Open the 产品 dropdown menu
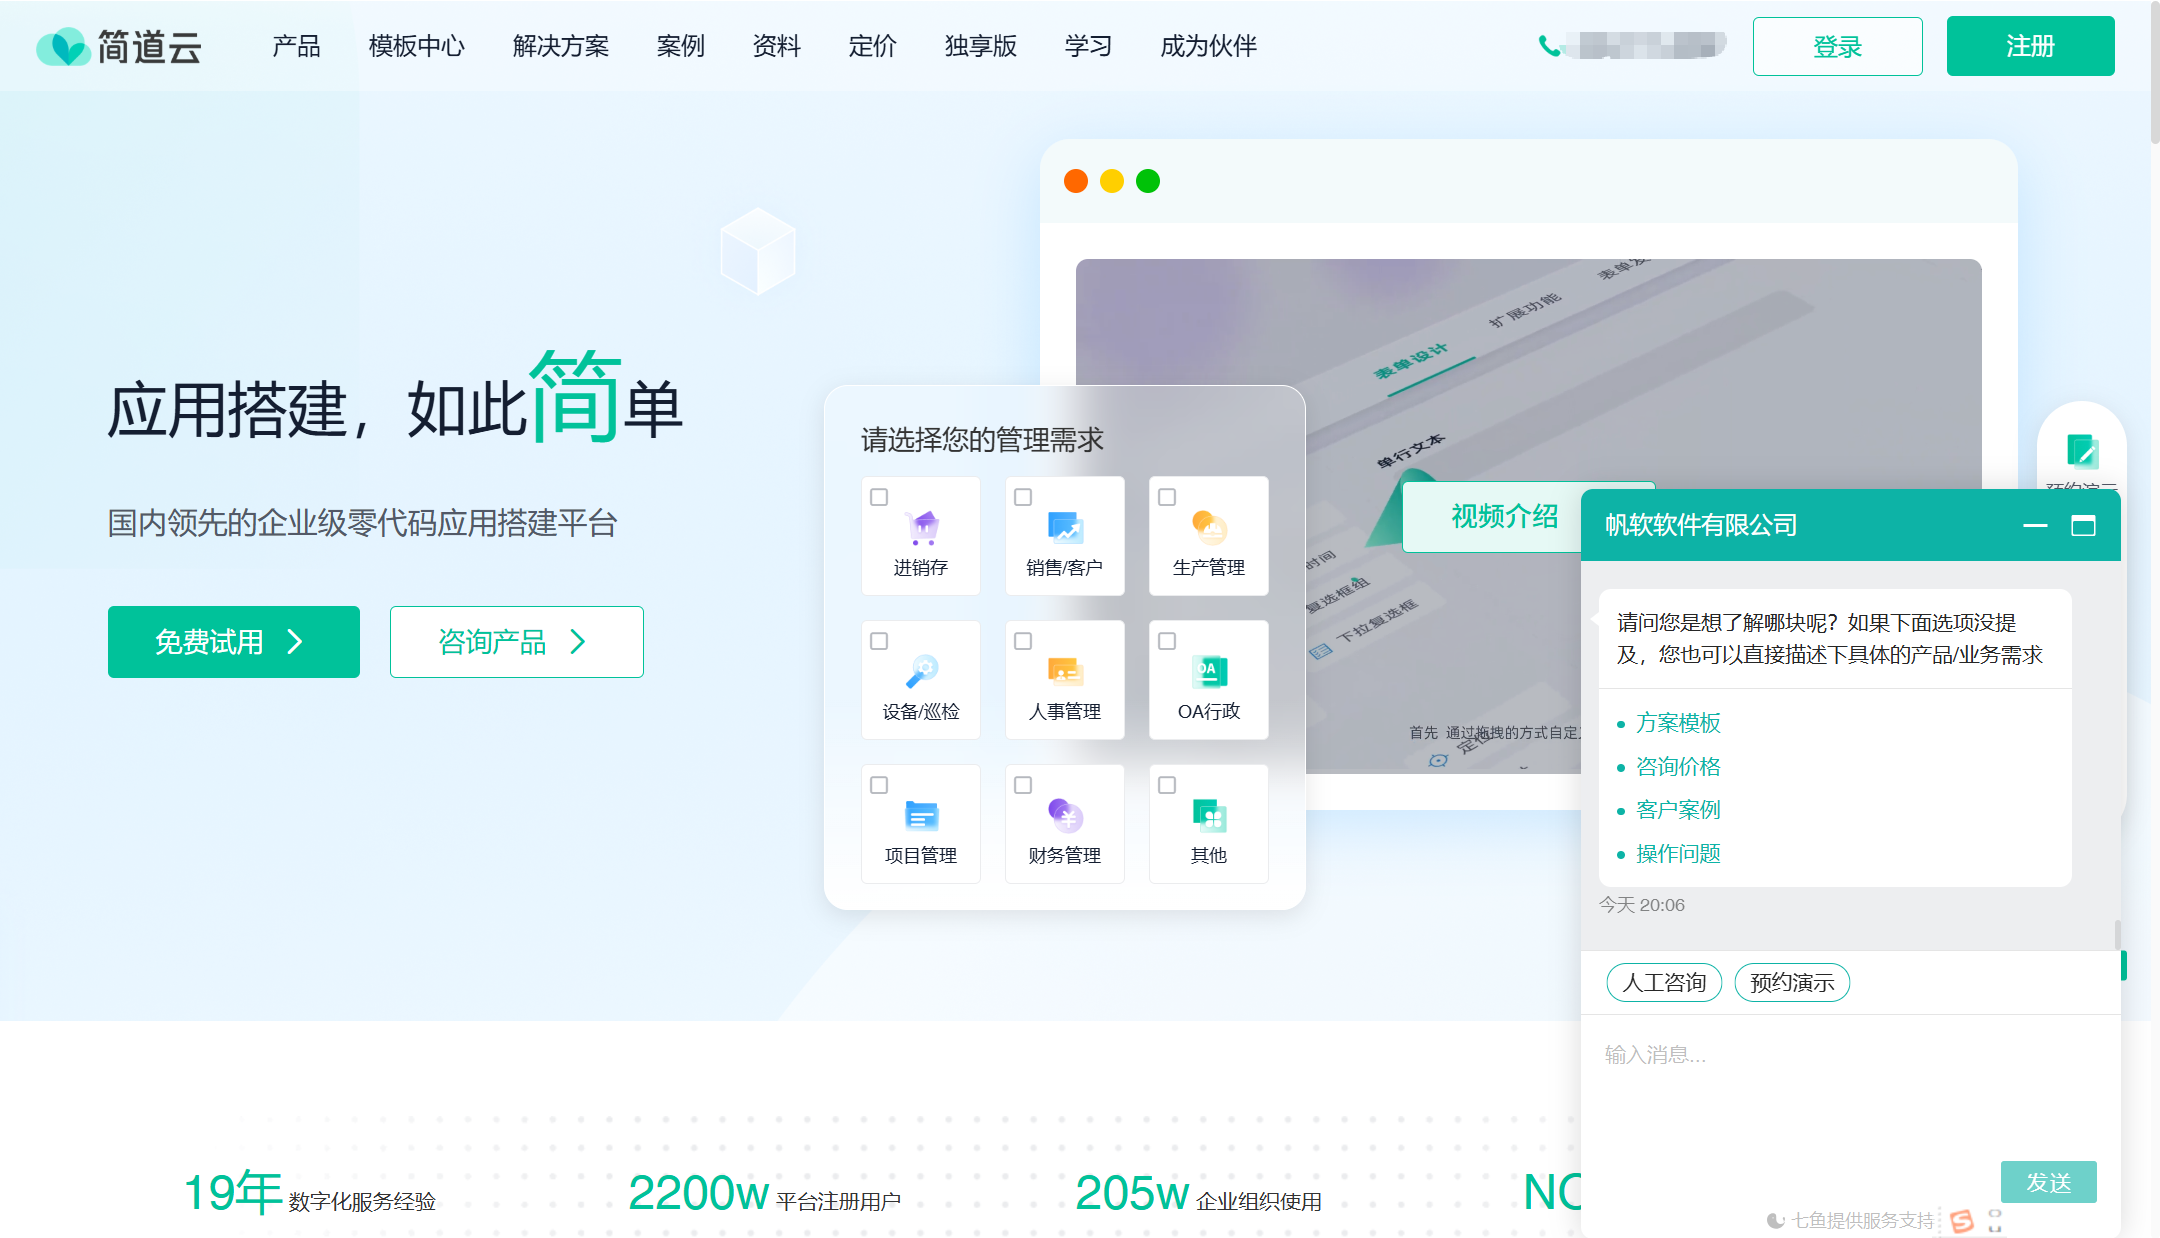This screenshot has height=1238, width=2160. tap(295, 46)
